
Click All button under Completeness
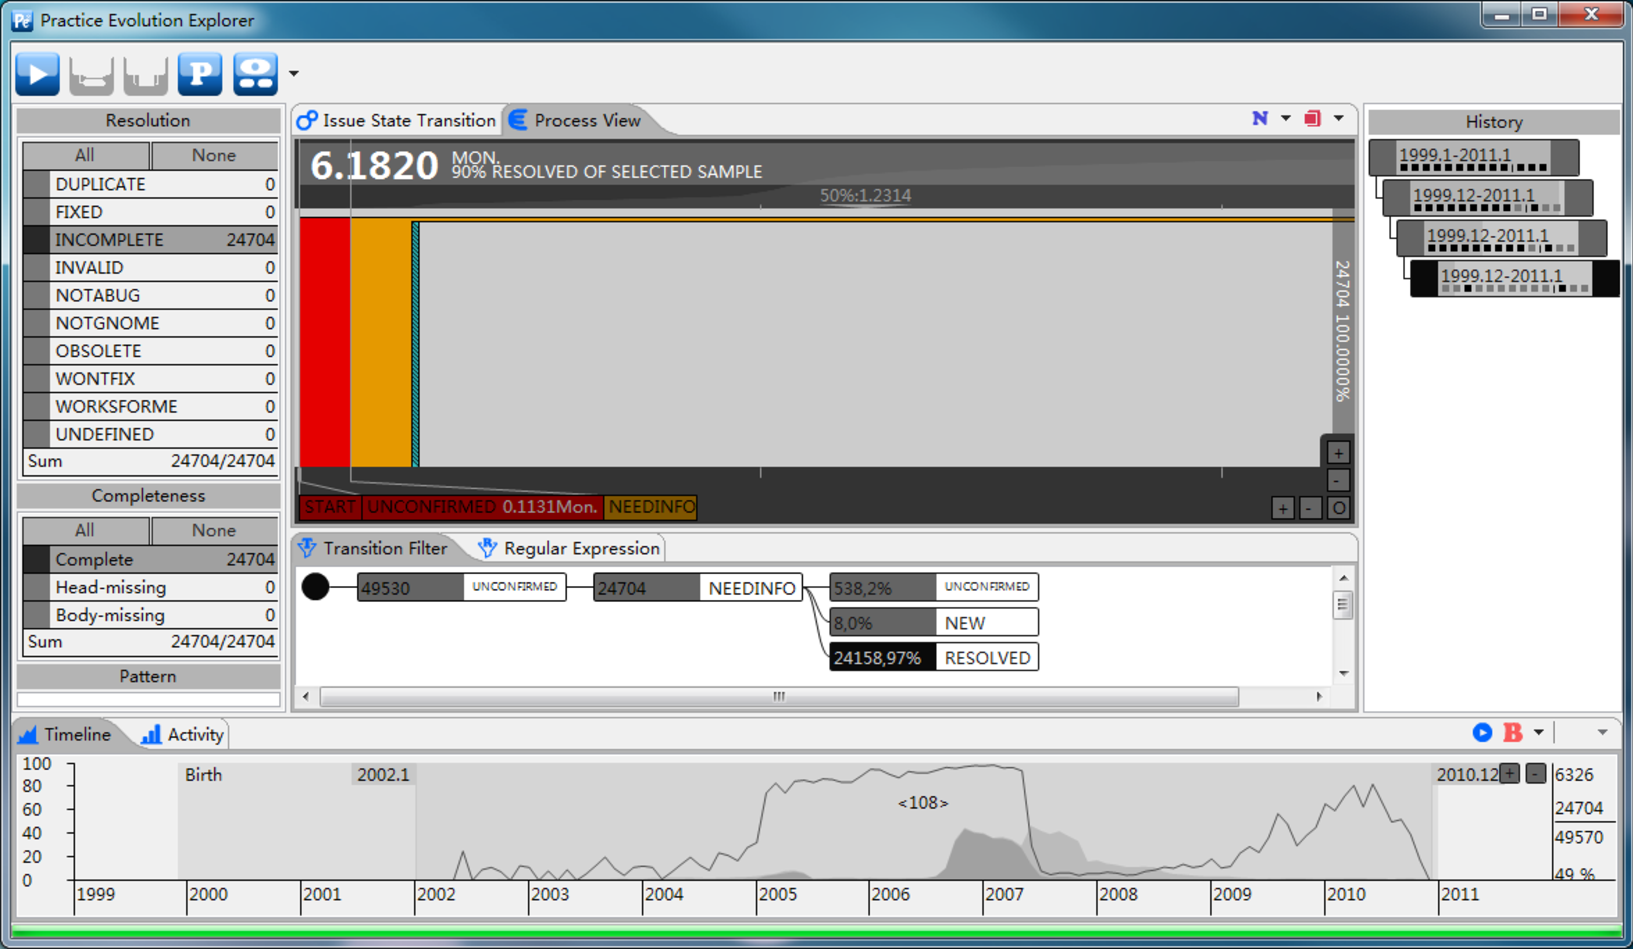point(85,530)
